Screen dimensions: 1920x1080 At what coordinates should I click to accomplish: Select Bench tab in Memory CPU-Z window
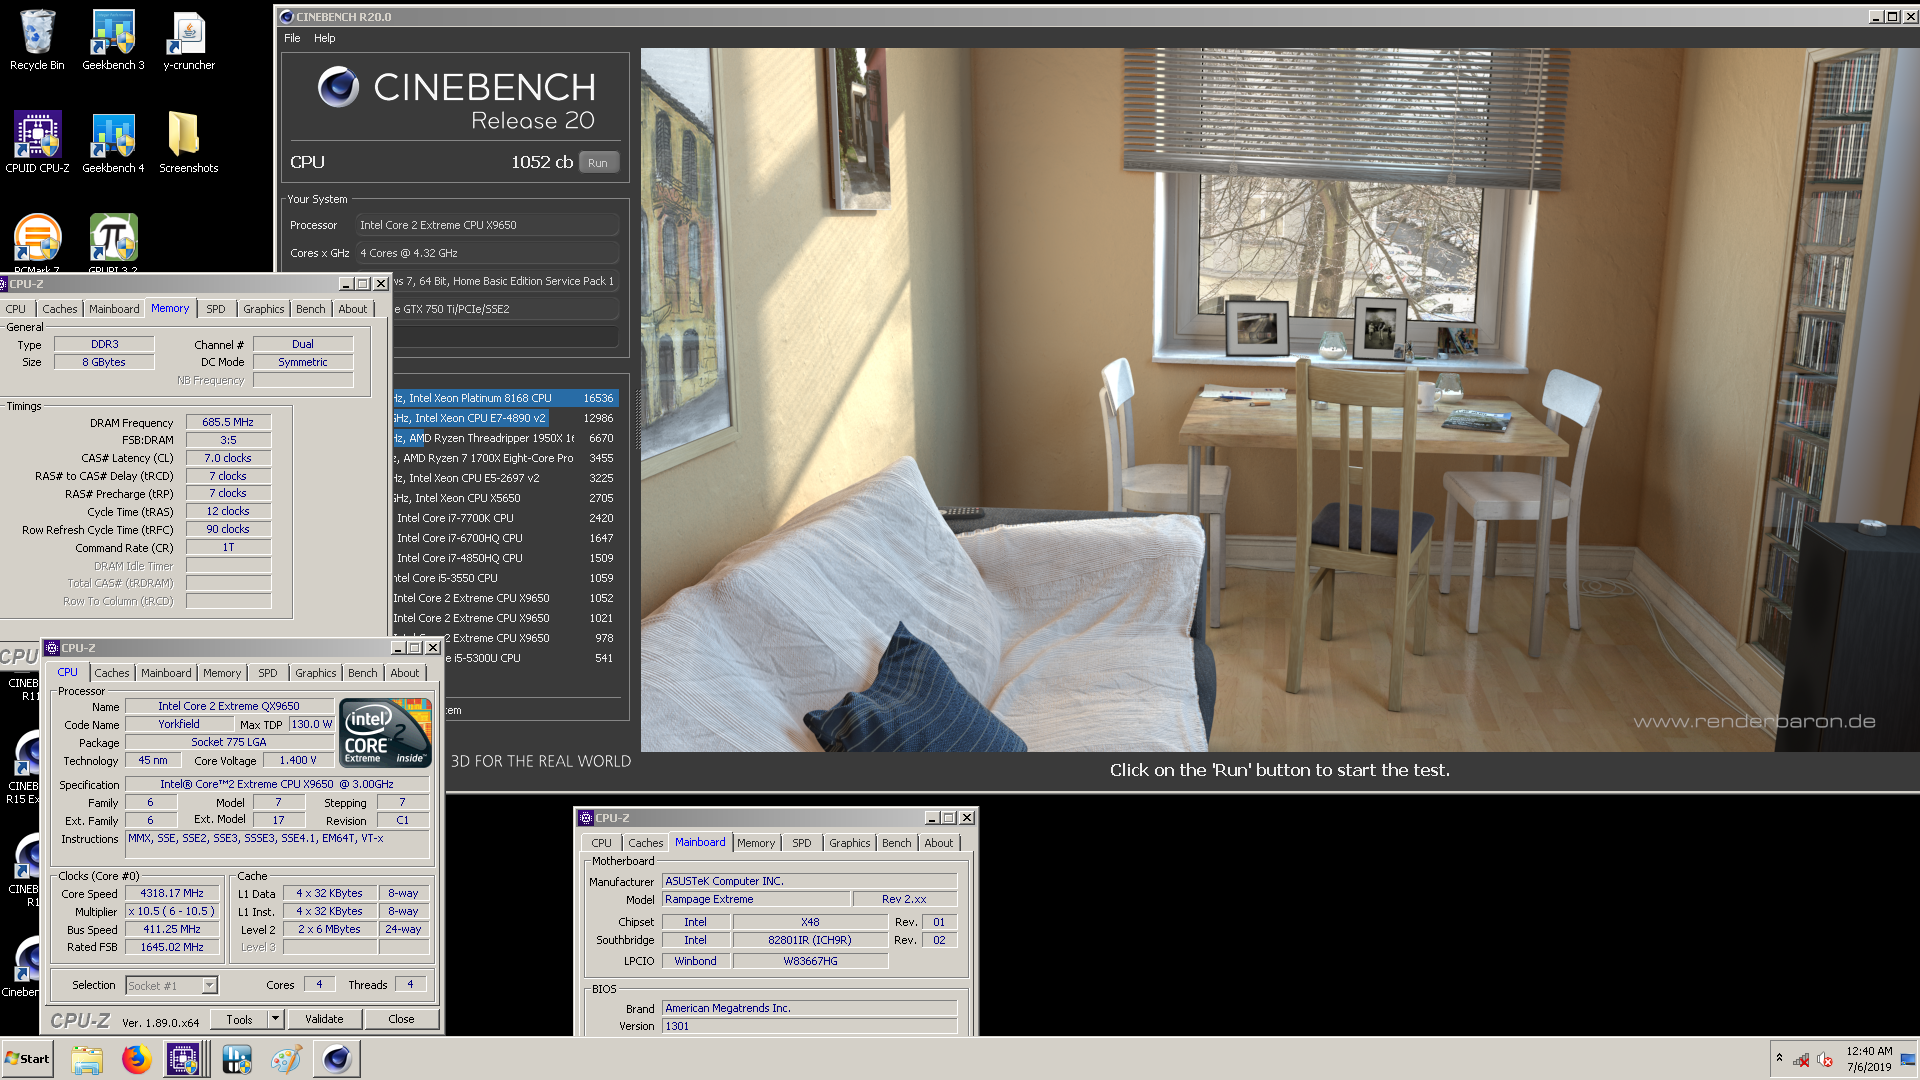pos(310,309)
